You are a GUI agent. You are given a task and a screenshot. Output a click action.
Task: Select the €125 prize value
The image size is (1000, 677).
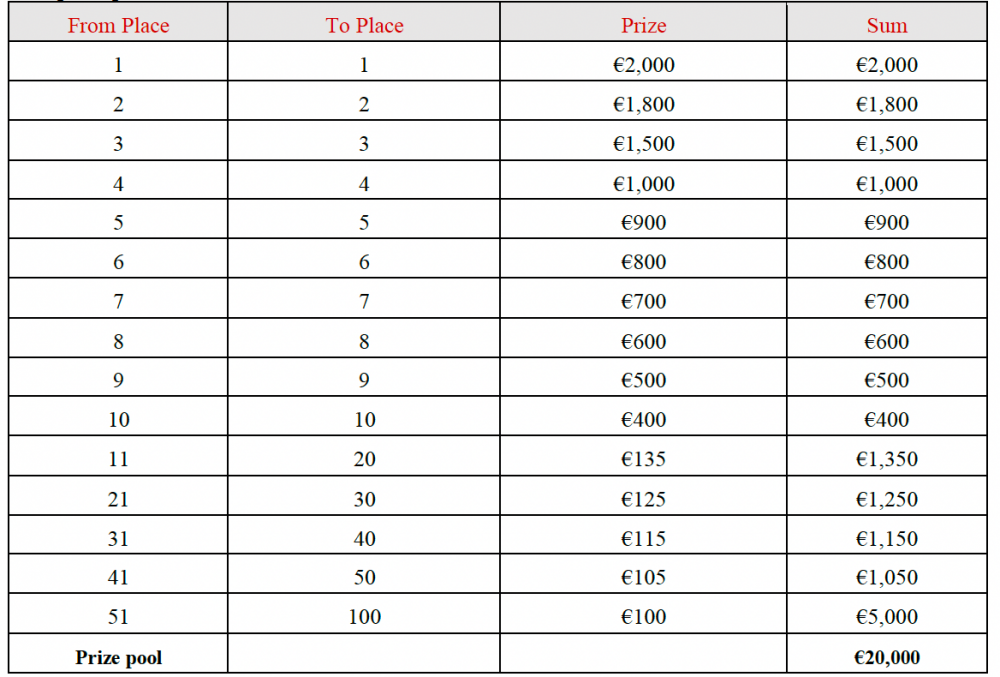643,499
